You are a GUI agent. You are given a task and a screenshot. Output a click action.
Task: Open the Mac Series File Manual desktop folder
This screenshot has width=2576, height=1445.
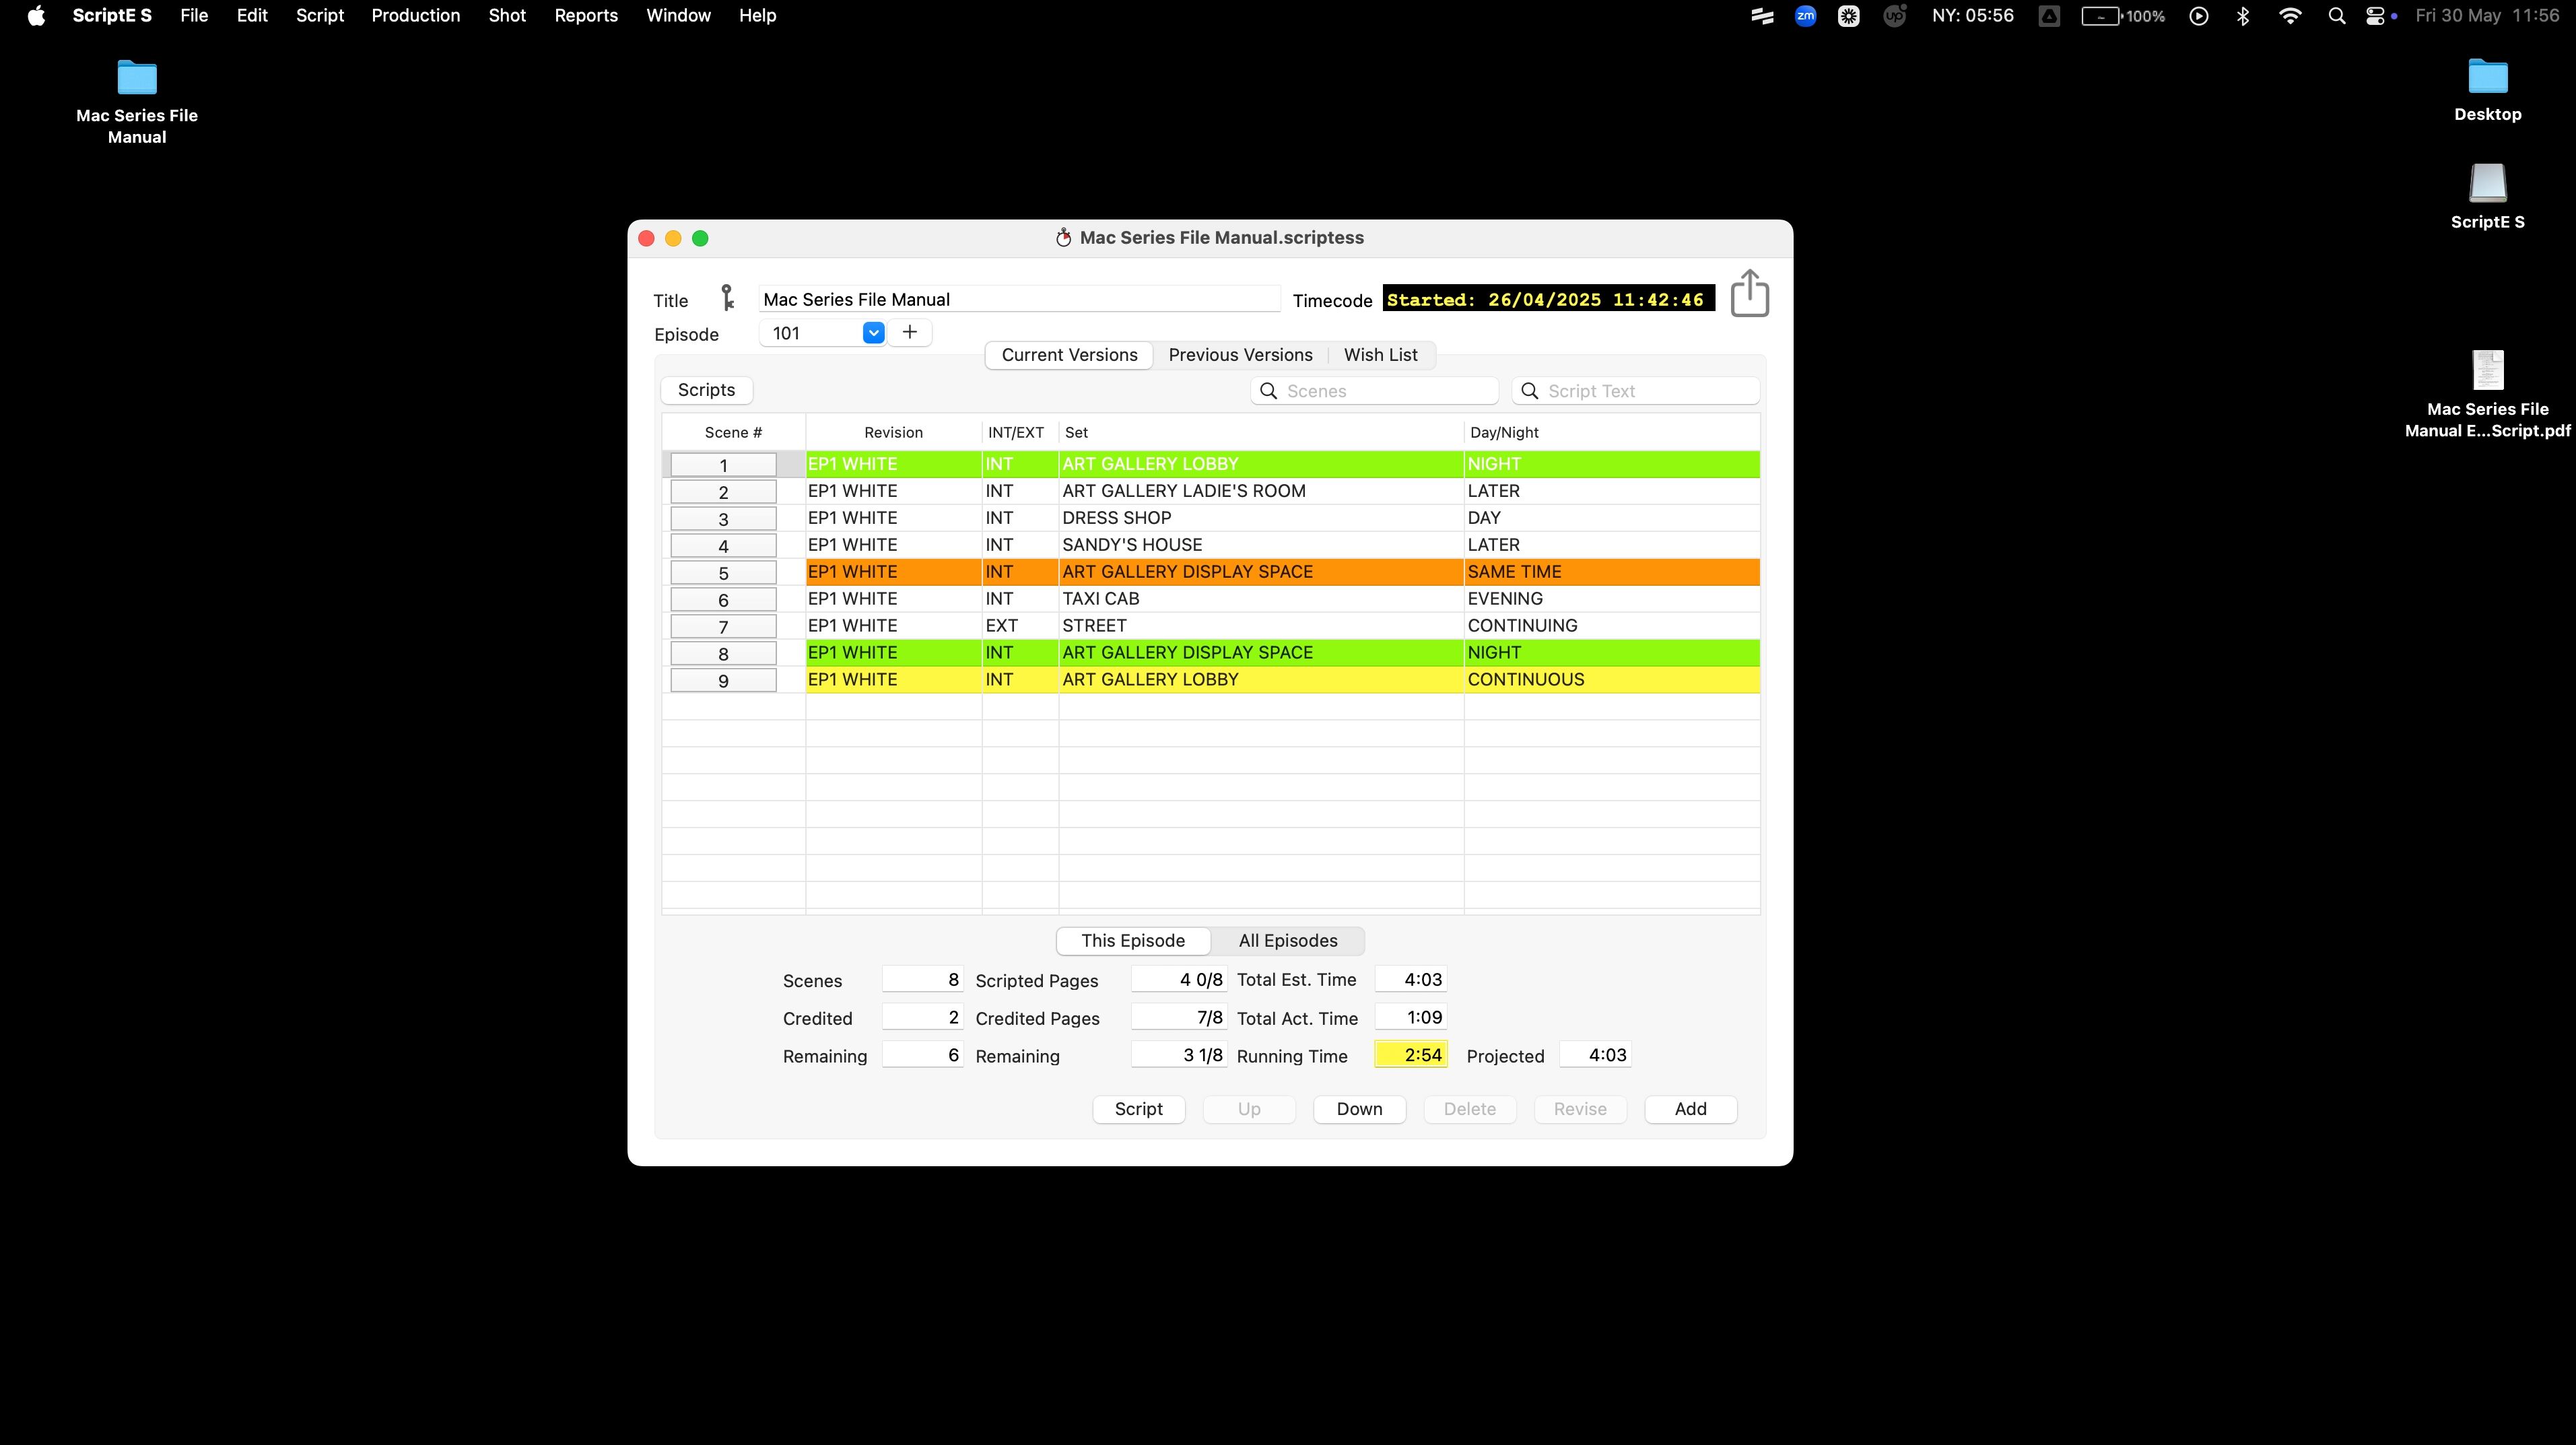click(137, 79)
